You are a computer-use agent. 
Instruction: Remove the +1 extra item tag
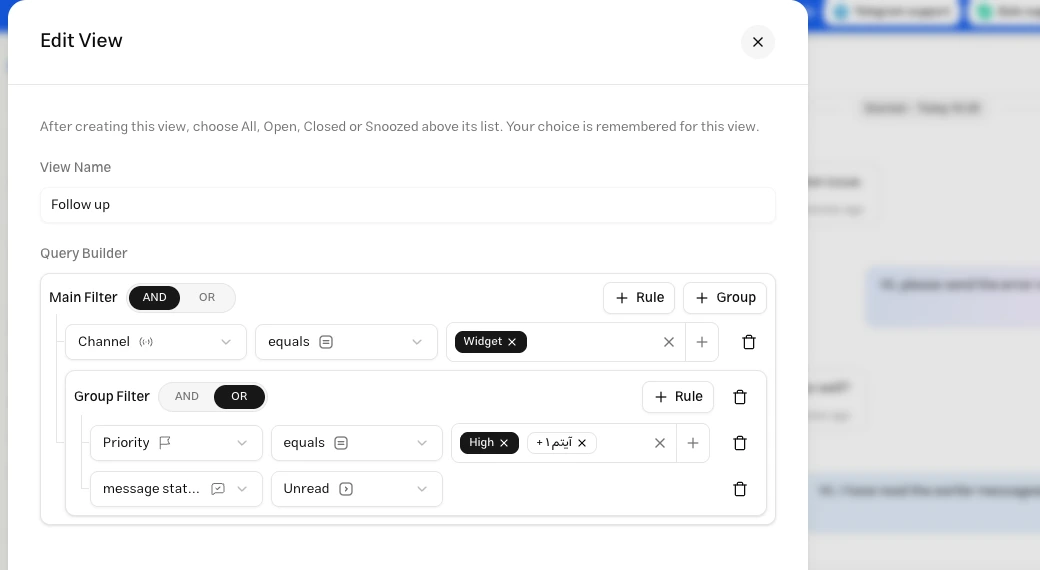tap(582, 443)
